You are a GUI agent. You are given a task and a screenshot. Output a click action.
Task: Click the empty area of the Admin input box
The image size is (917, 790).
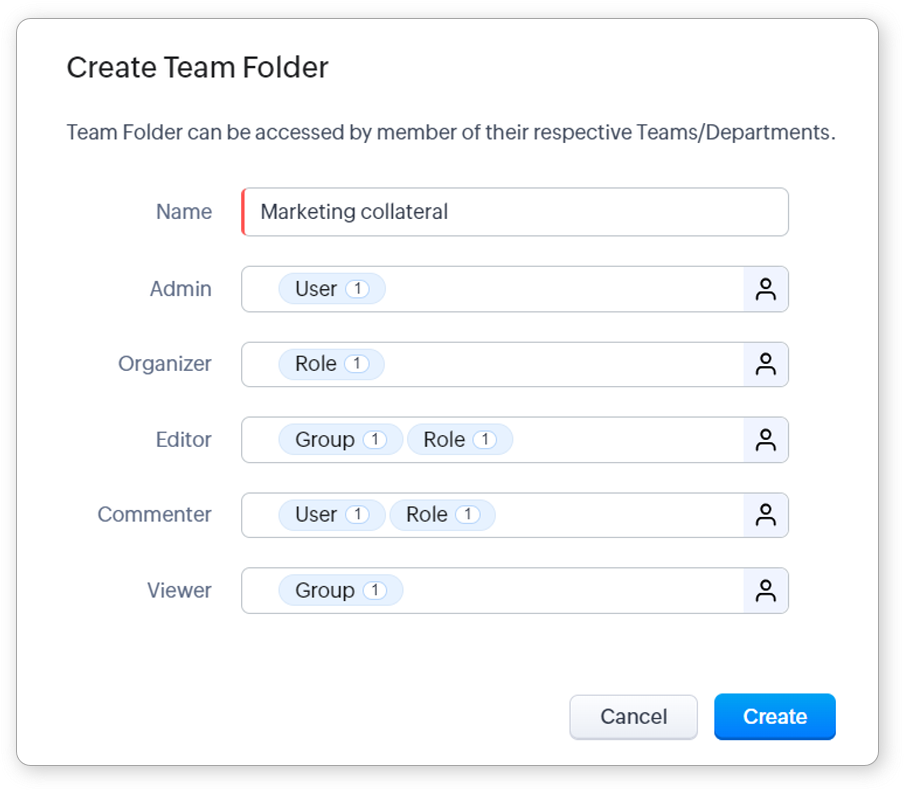[x=560, y=290]
